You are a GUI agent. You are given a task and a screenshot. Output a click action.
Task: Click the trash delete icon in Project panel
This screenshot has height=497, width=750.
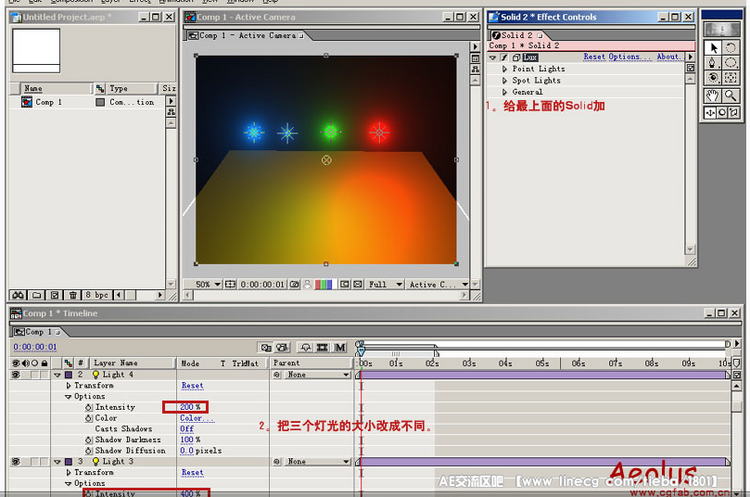[73, 295]
